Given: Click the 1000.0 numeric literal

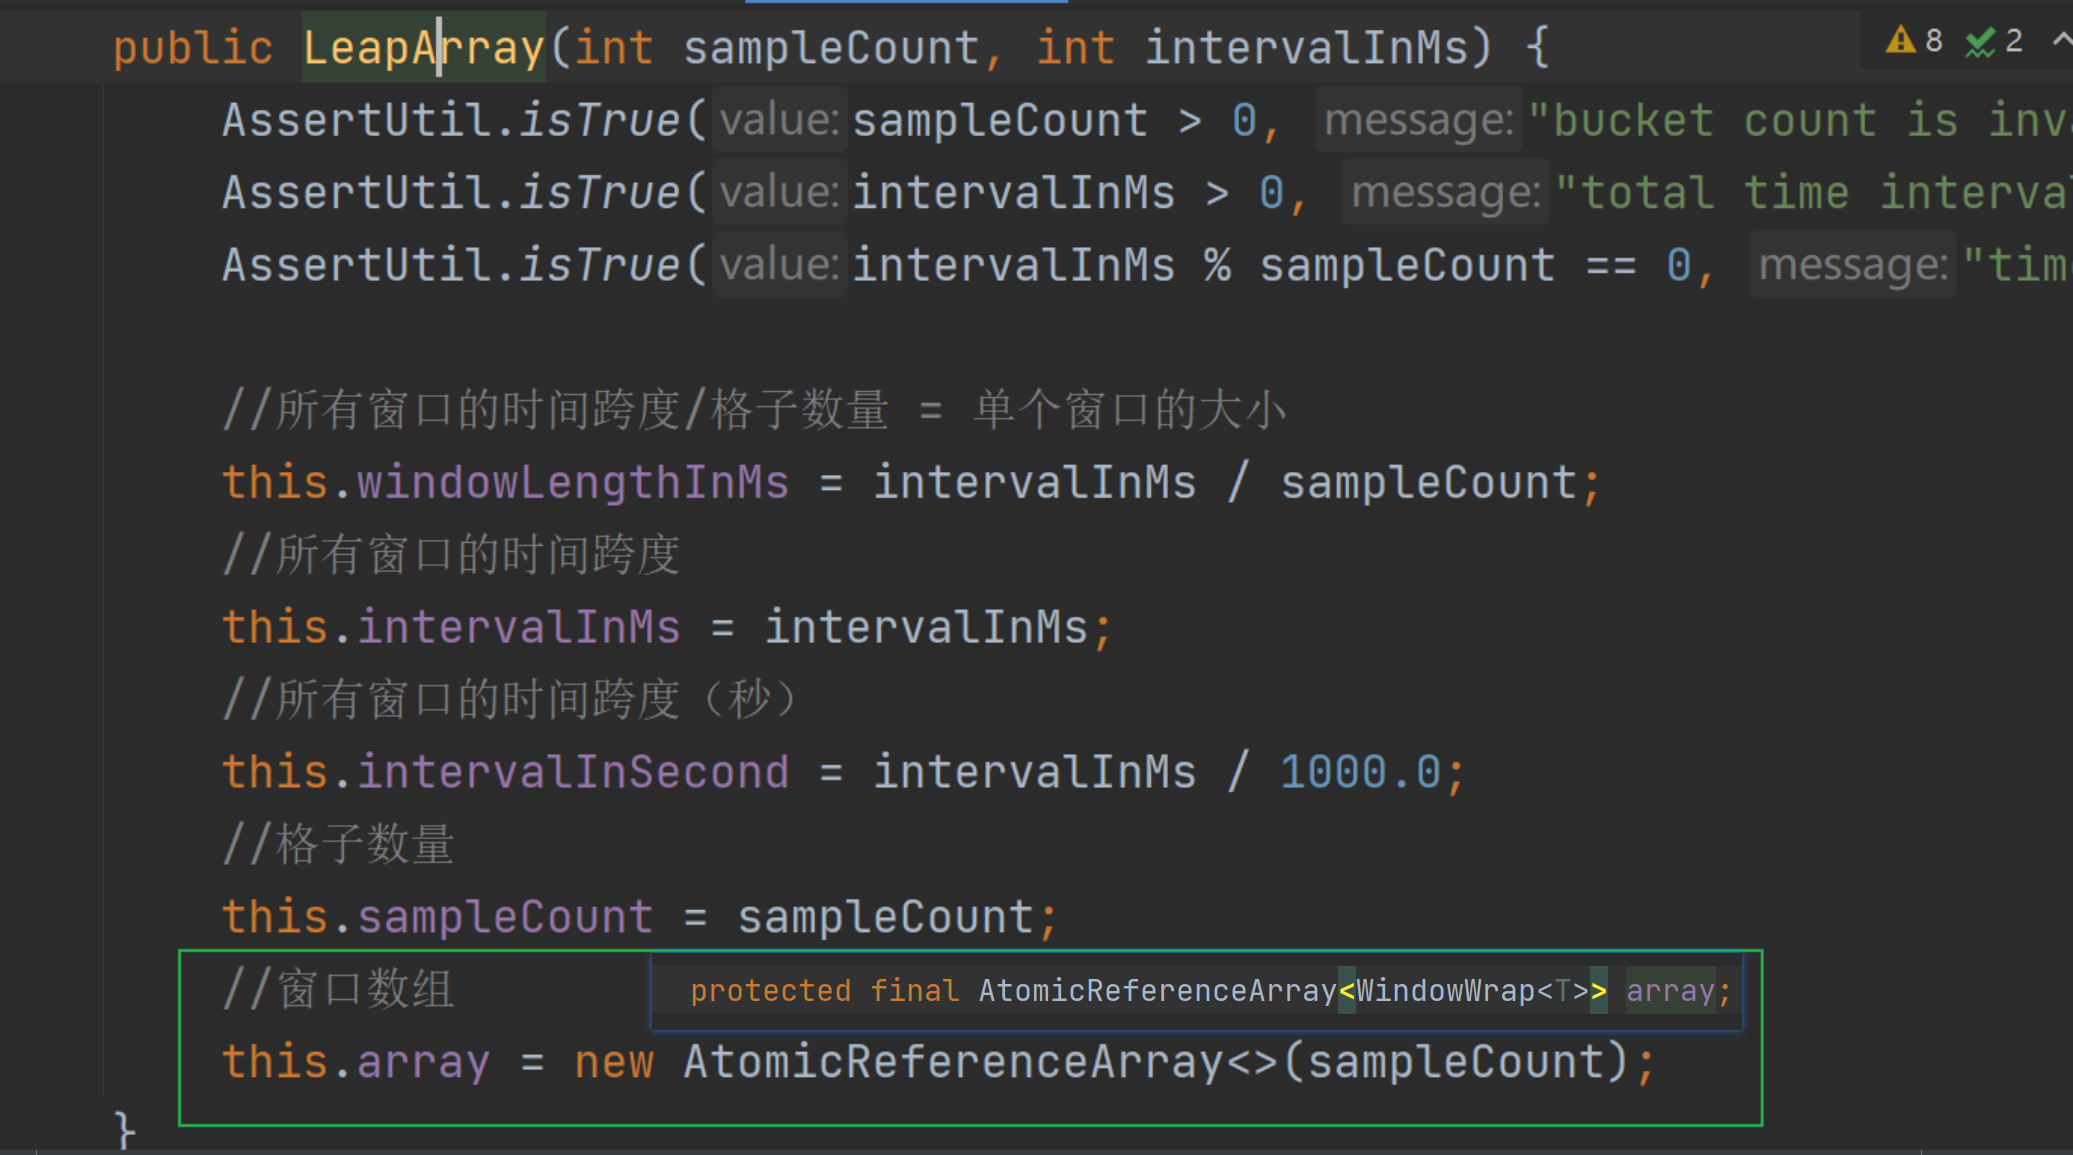Looking at the screenshot, I should (x=1360, y=772).
